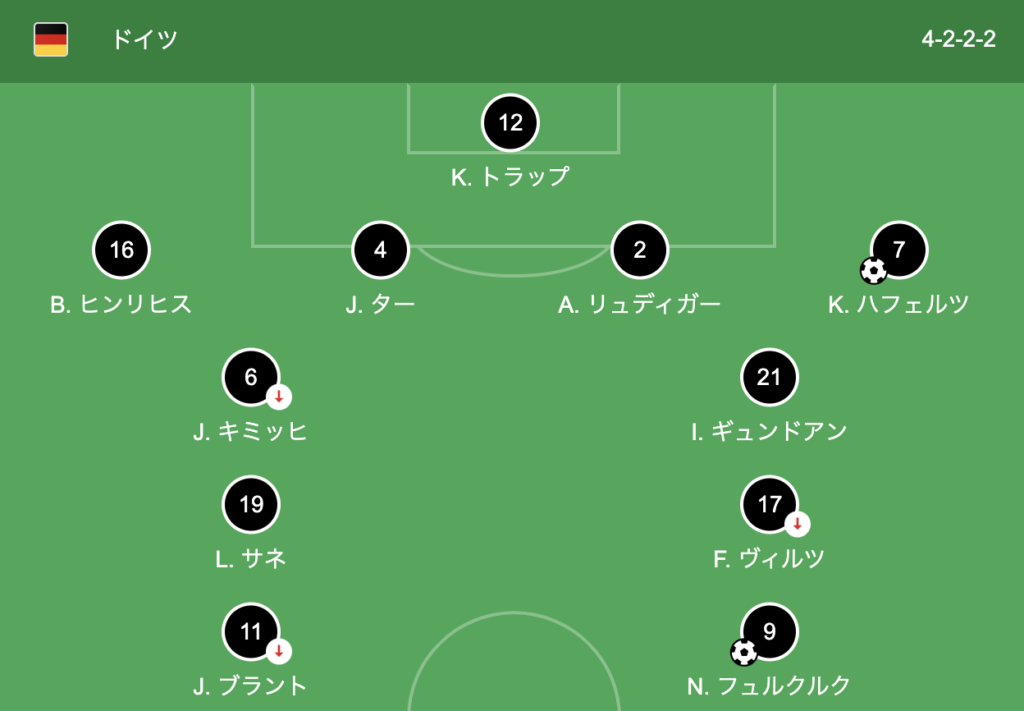The width and height of the screenshot is (1024, 711).
Task: Click substitution arrow on number 6
Action: (279, 397)
